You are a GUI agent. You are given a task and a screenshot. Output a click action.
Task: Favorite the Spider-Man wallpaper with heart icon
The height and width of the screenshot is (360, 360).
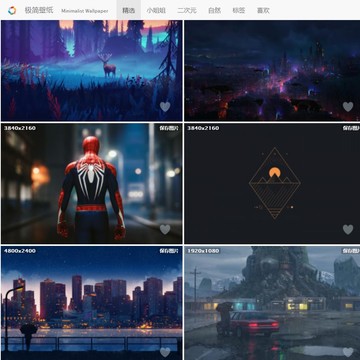coord(165,229)
